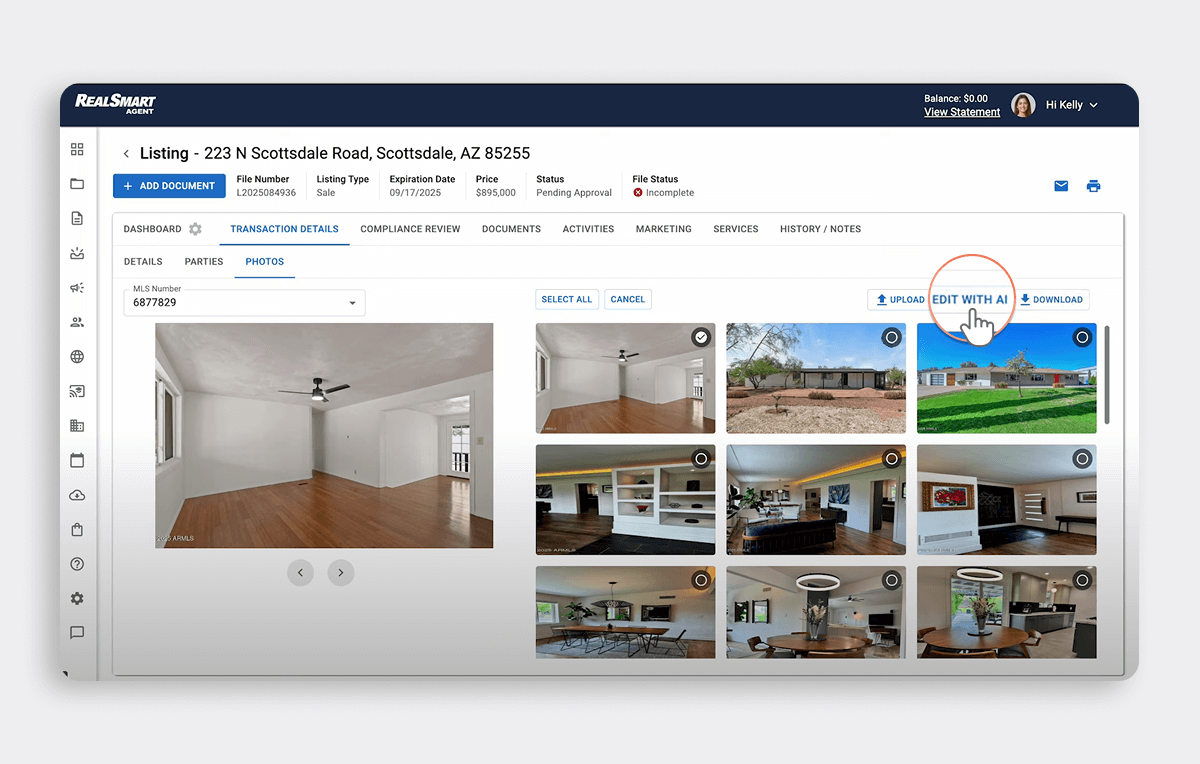
Task: Switch to Details sub-tab
Action: coord(143,262)
